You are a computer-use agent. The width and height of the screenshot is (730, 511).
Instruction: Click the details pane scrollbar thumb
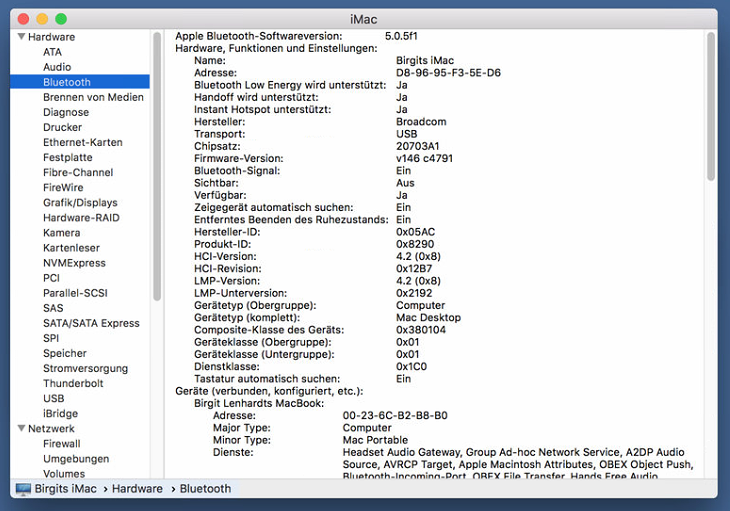[x=710, y=106]
